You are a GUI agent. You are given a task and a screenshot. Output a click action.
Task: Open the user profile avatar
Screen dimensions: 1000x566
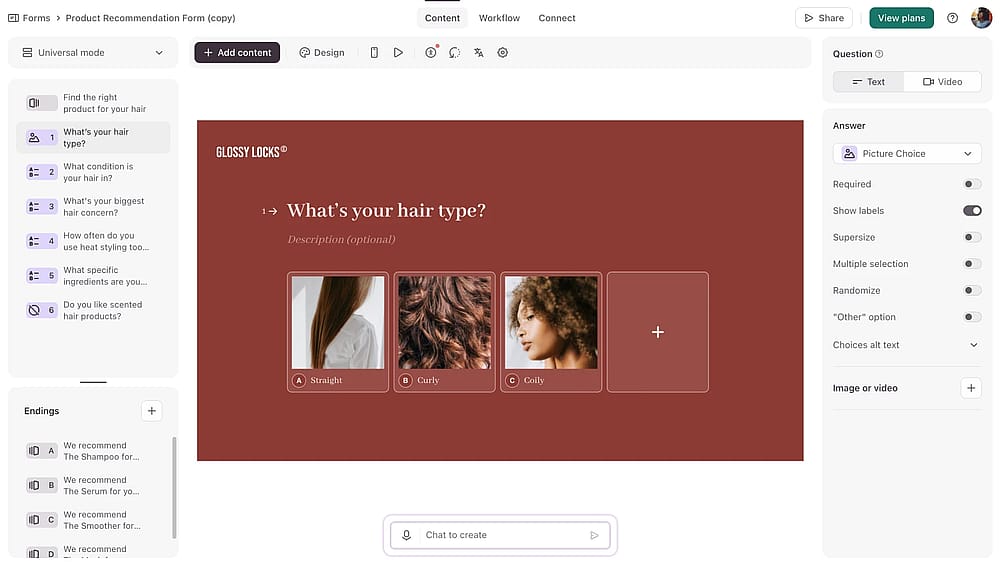pyautogui.click(x=981, y=18)
